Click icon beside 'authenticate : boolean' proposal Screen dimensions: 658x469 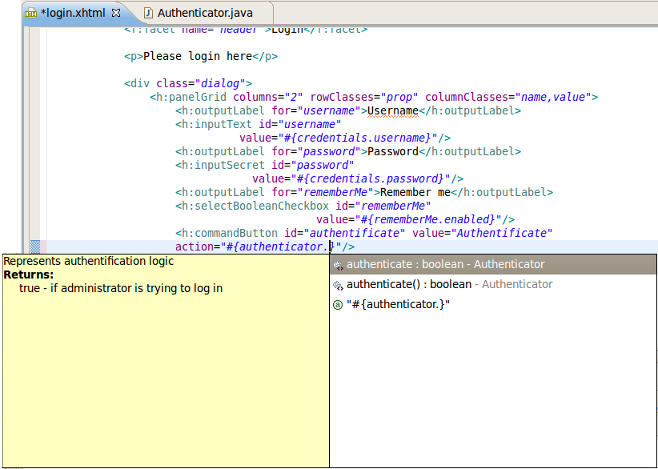tap(339, 265)
